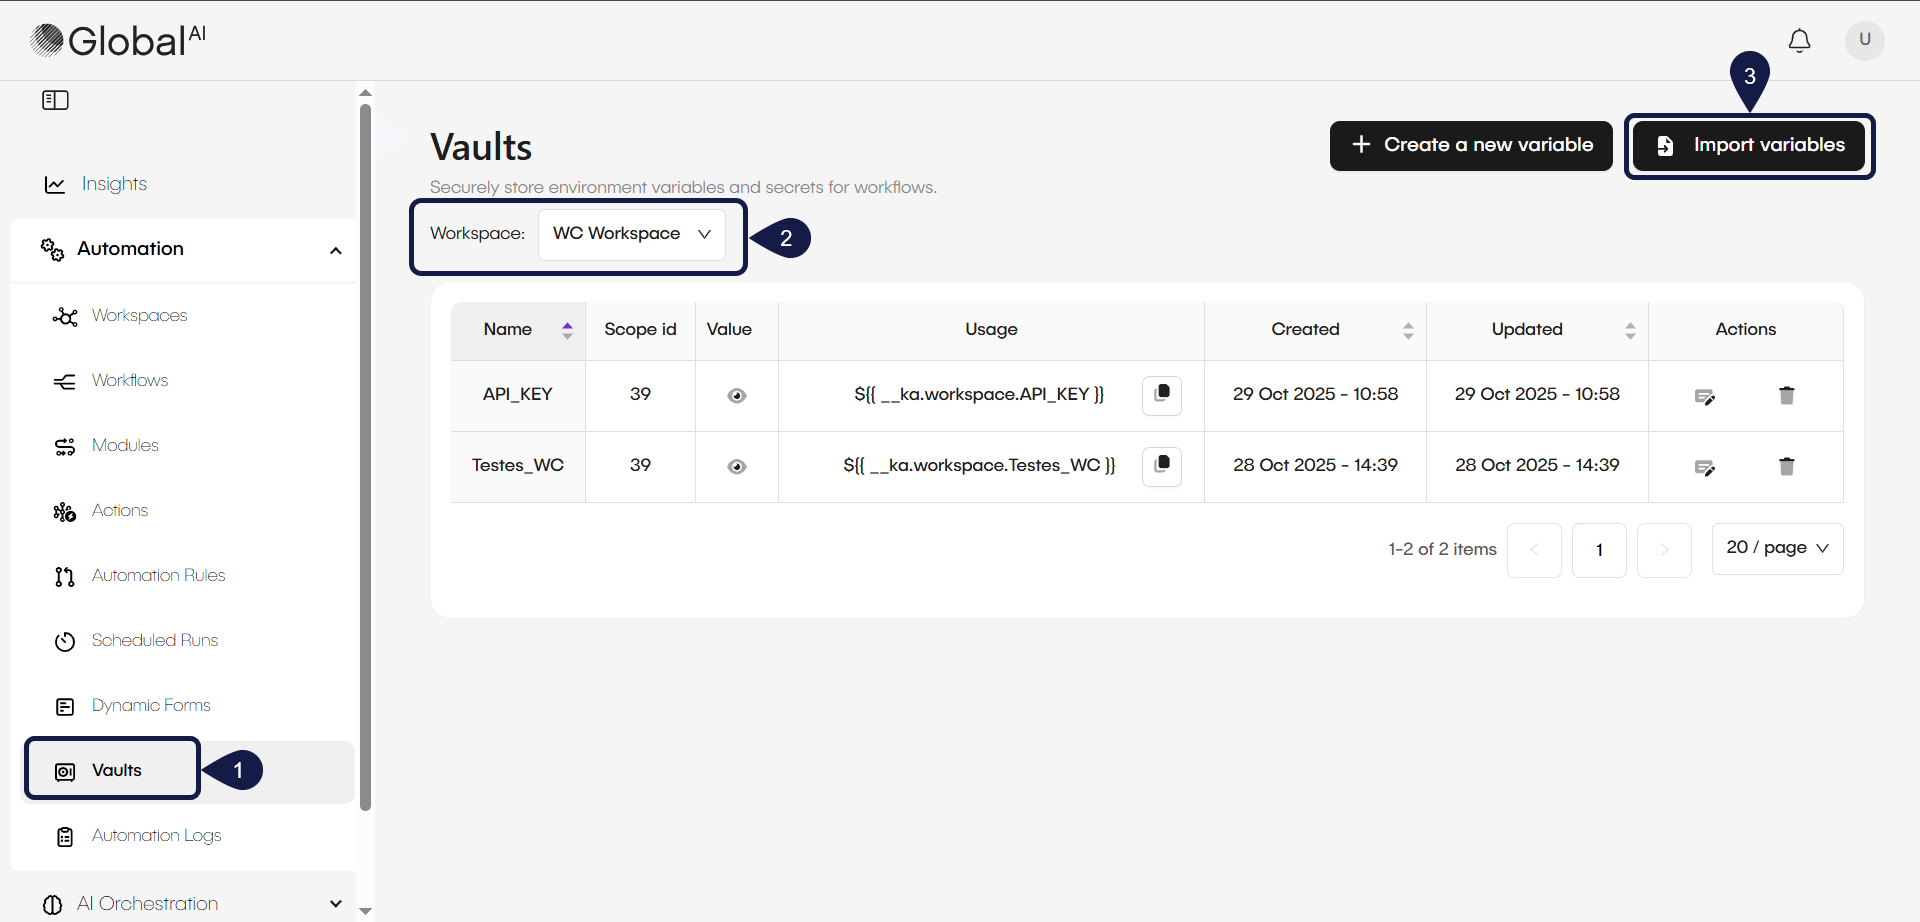The image size is (1920, 922).
Task: Expand the AI Orchestration section
Action: click(x=335, y=903)
